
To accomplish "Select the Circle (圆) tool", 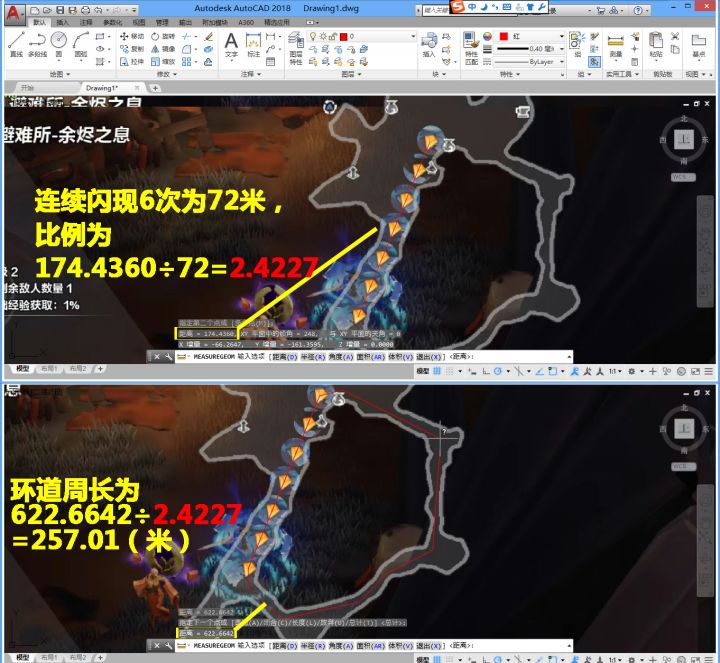I will (x=59, y=44).
